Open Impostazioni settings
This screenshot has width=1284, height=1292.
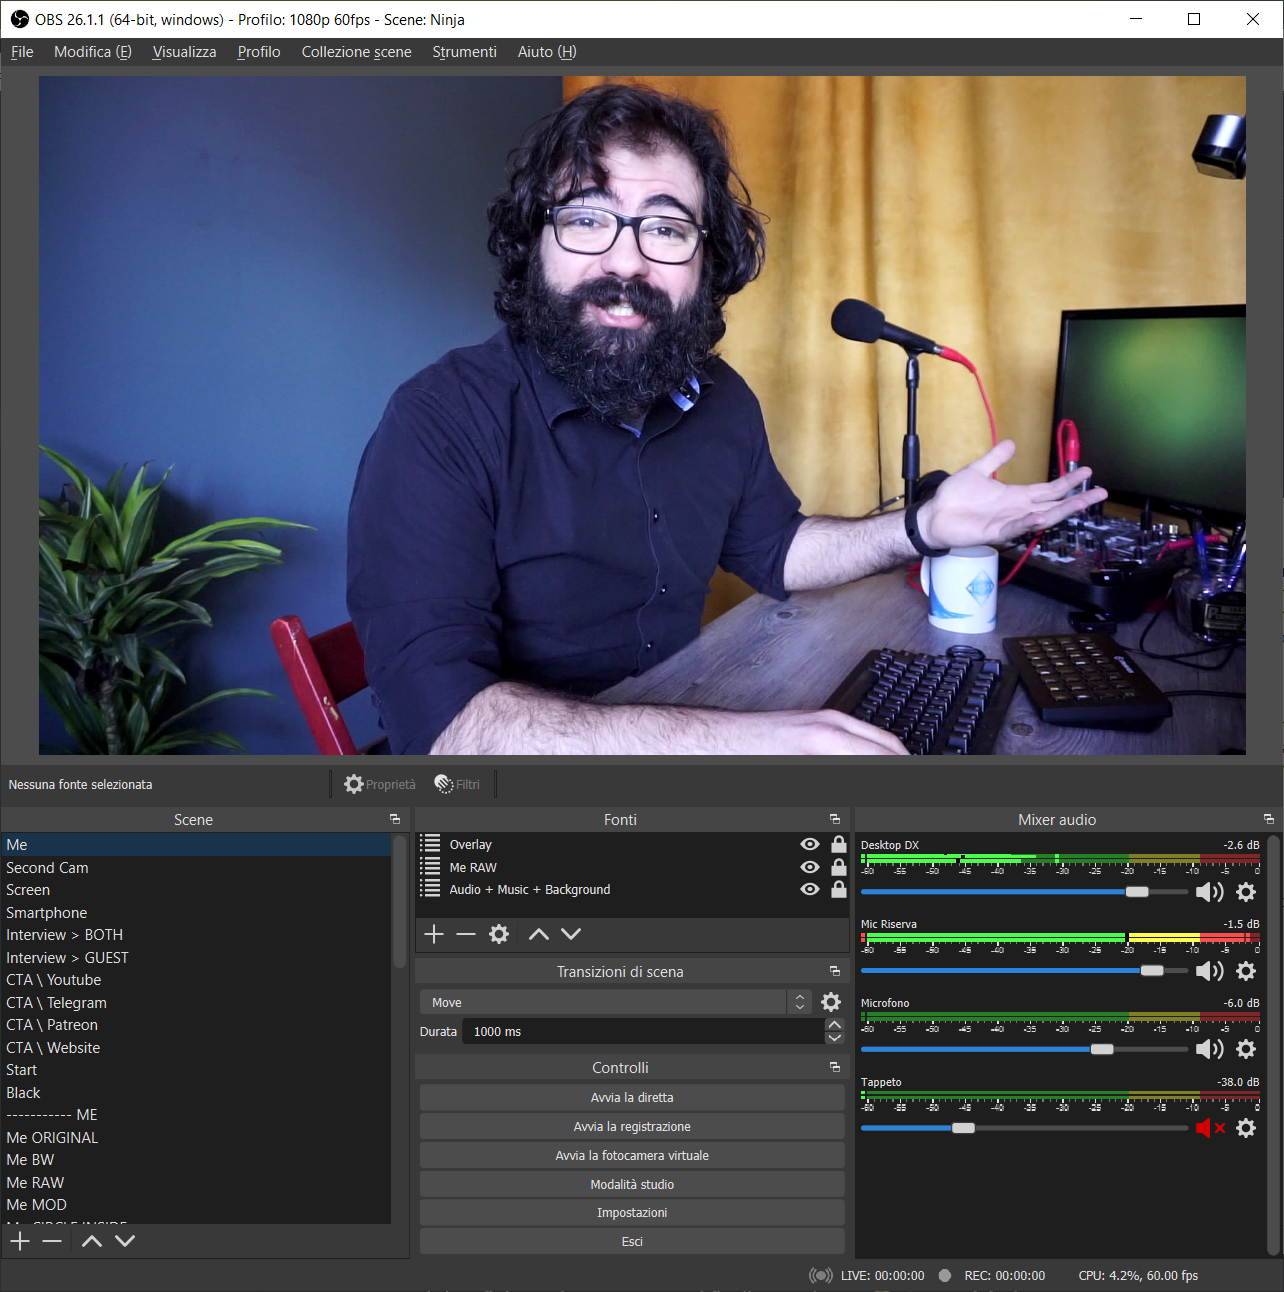[x=632, y=1212]
